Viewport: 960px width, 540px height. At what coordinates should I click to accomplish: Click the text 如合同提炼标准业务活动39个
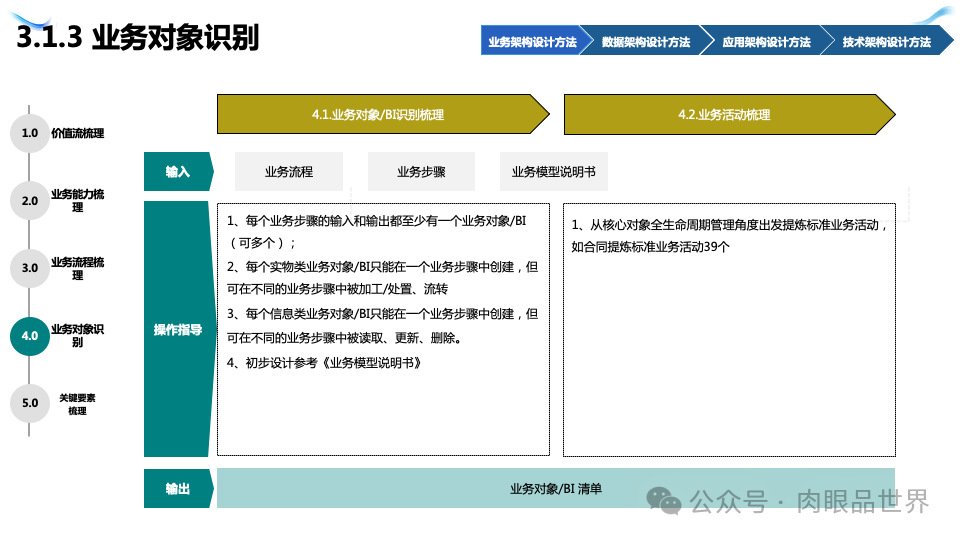pyautogui.click(x=650, y=247)
